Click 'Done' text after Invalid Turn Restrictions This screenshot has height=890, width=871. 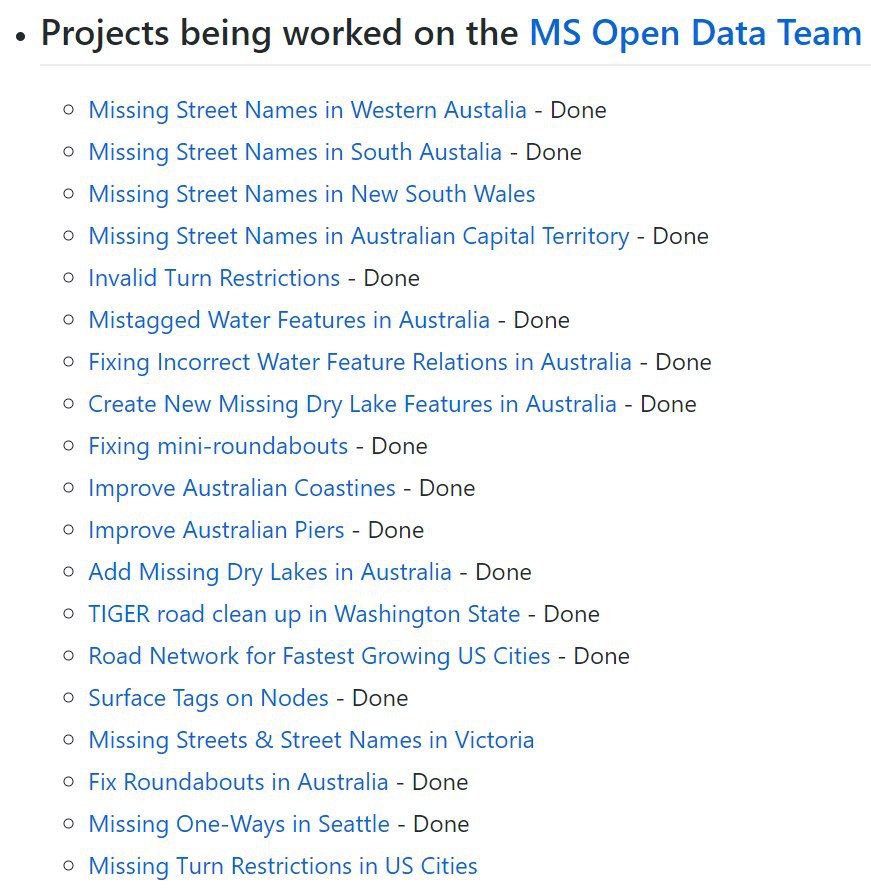[392, 278]
